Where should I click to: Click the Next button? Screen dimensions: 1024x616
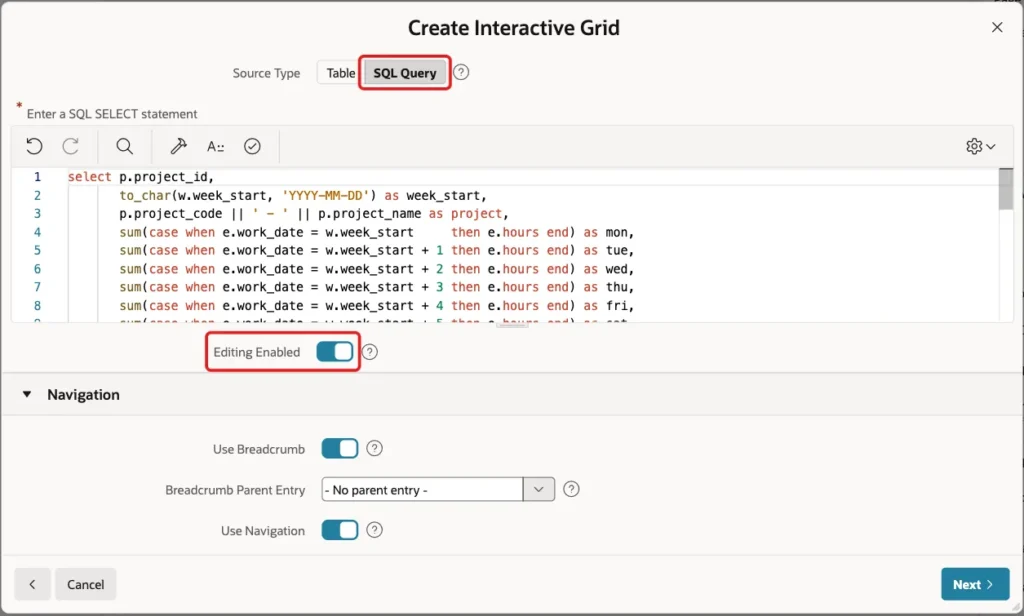pyautogui.click(x=975, y=584)
